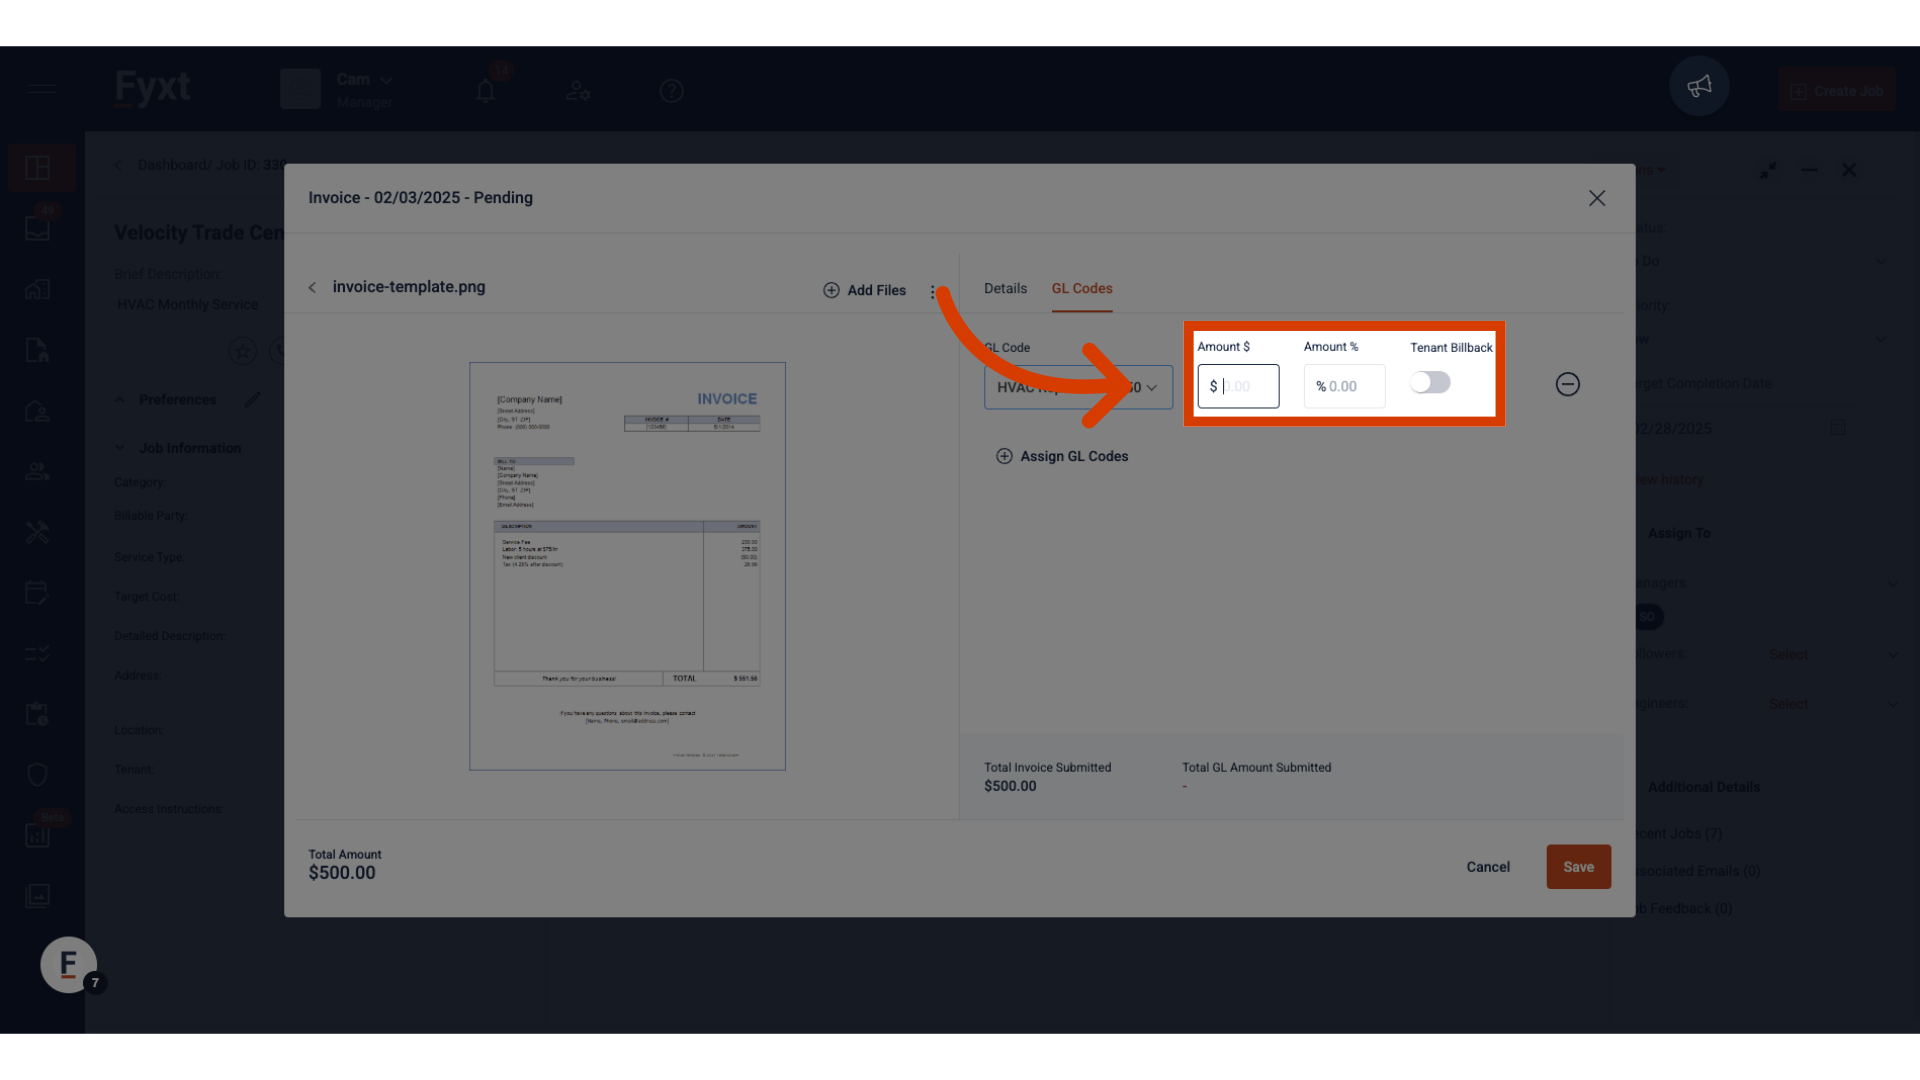Open the users group icon in the sidebar
Image resolution: width=1920 pixels, height=1080 pixels.
point(38,472)
